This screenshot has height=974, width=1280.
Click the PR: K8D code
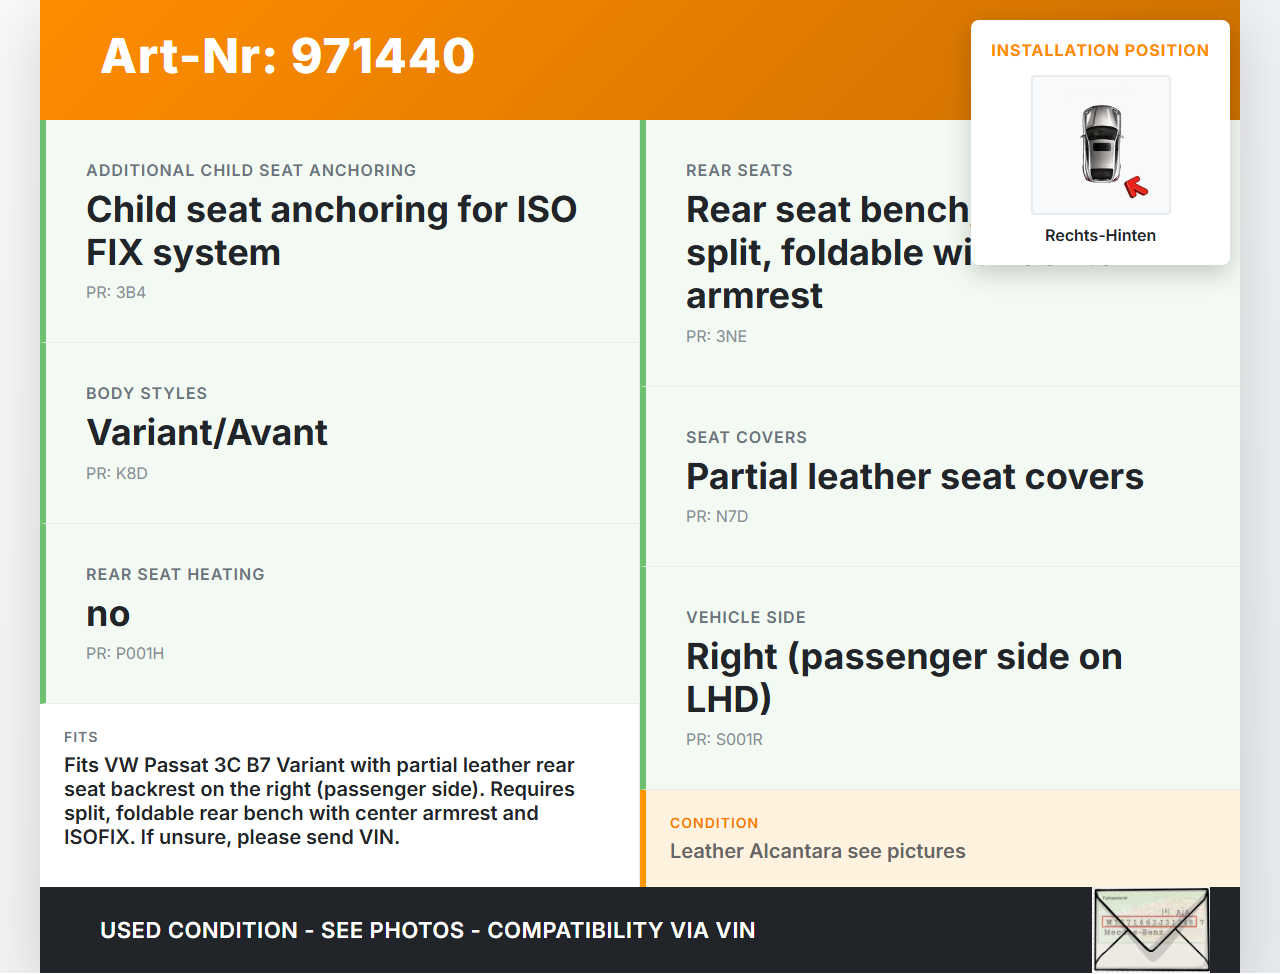[117, 474]
